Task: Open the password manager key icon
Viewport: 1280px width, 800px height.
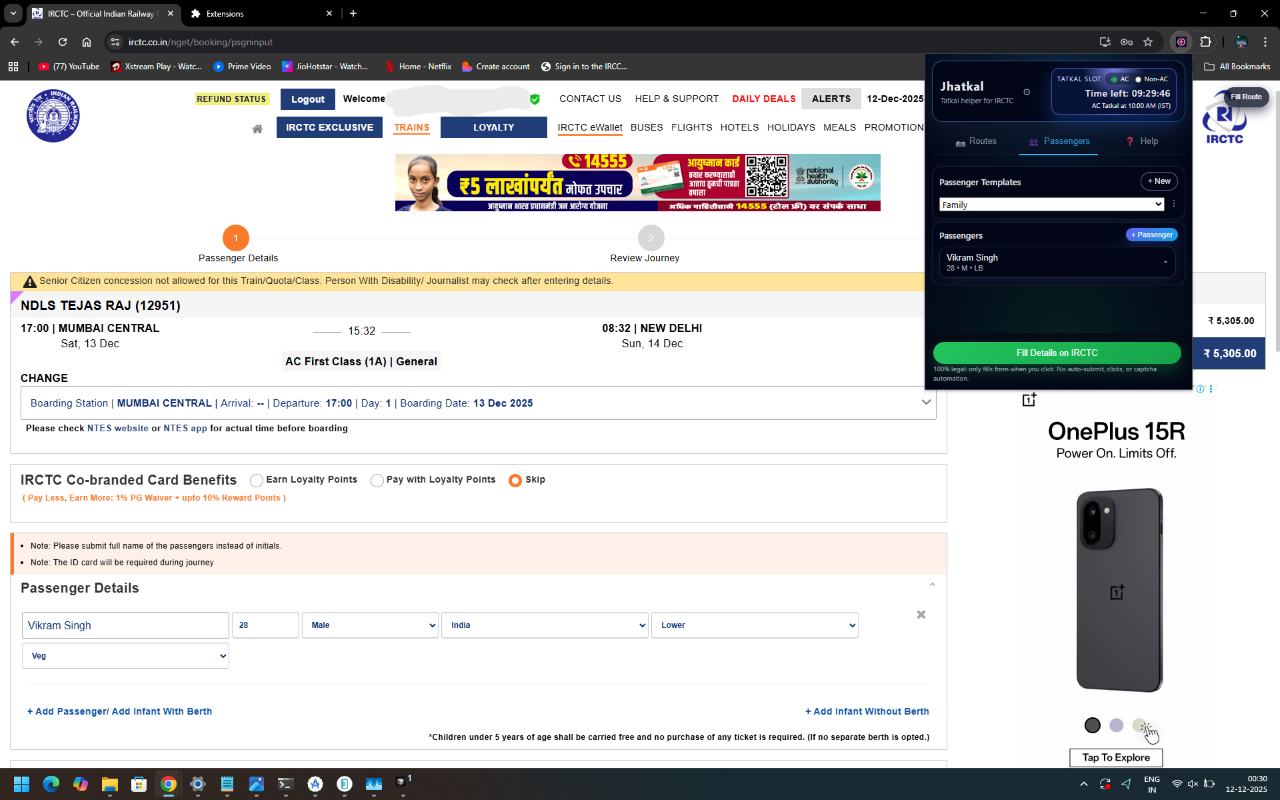Action: pos(1126,42)
